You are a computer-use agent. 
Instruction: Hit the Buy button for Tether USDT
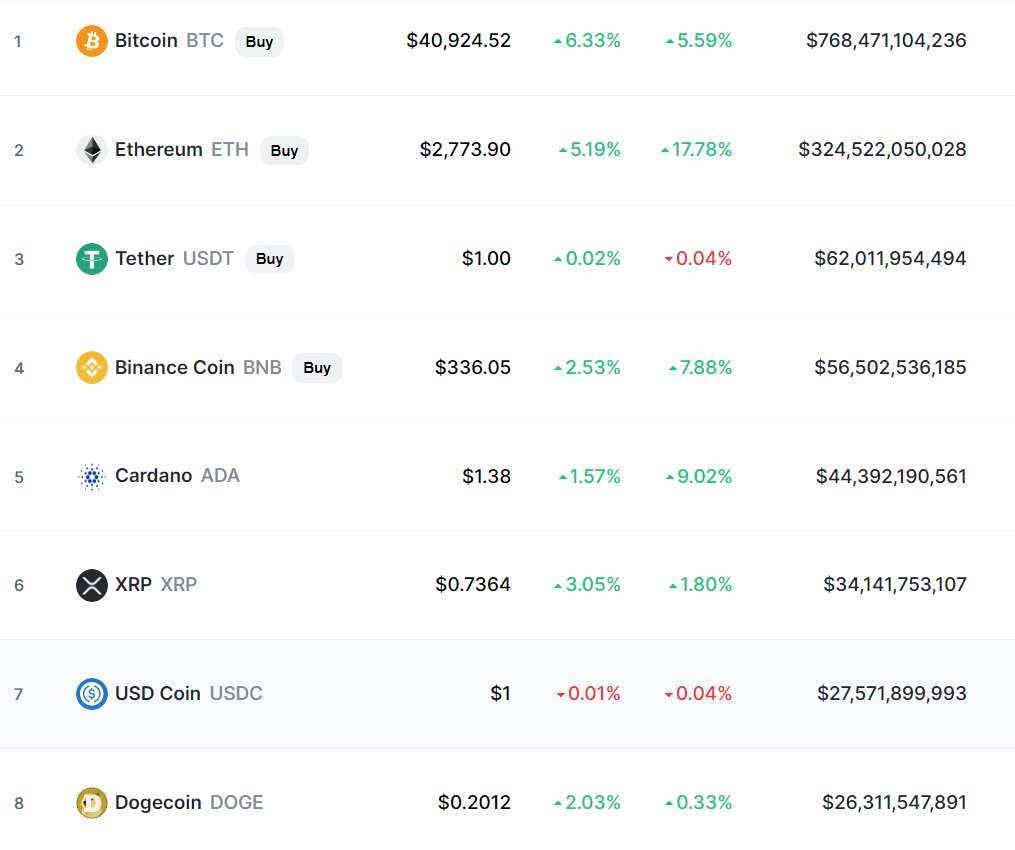click(269, 259)
